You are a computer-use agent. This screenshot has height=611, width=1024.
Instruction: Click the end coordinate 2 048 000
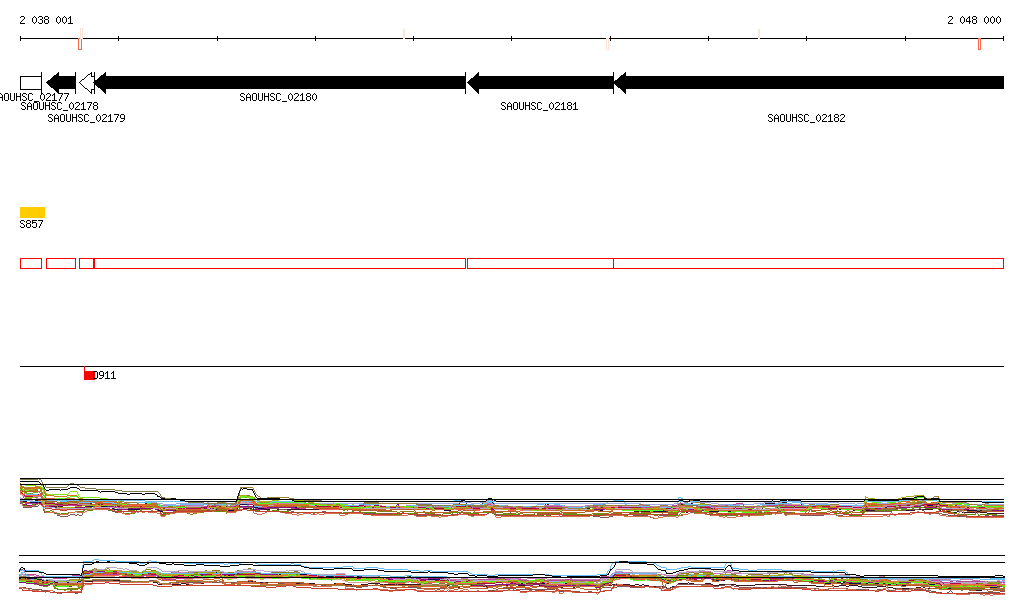pyautogui.click(x=974, y=20)
